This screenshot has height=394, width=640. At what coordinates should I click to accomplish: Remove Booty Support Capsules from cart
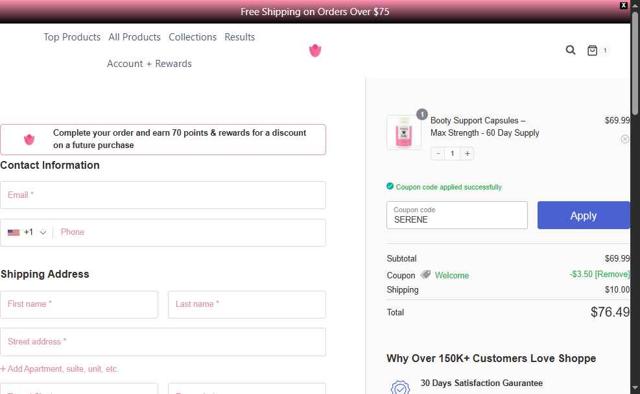624,139
